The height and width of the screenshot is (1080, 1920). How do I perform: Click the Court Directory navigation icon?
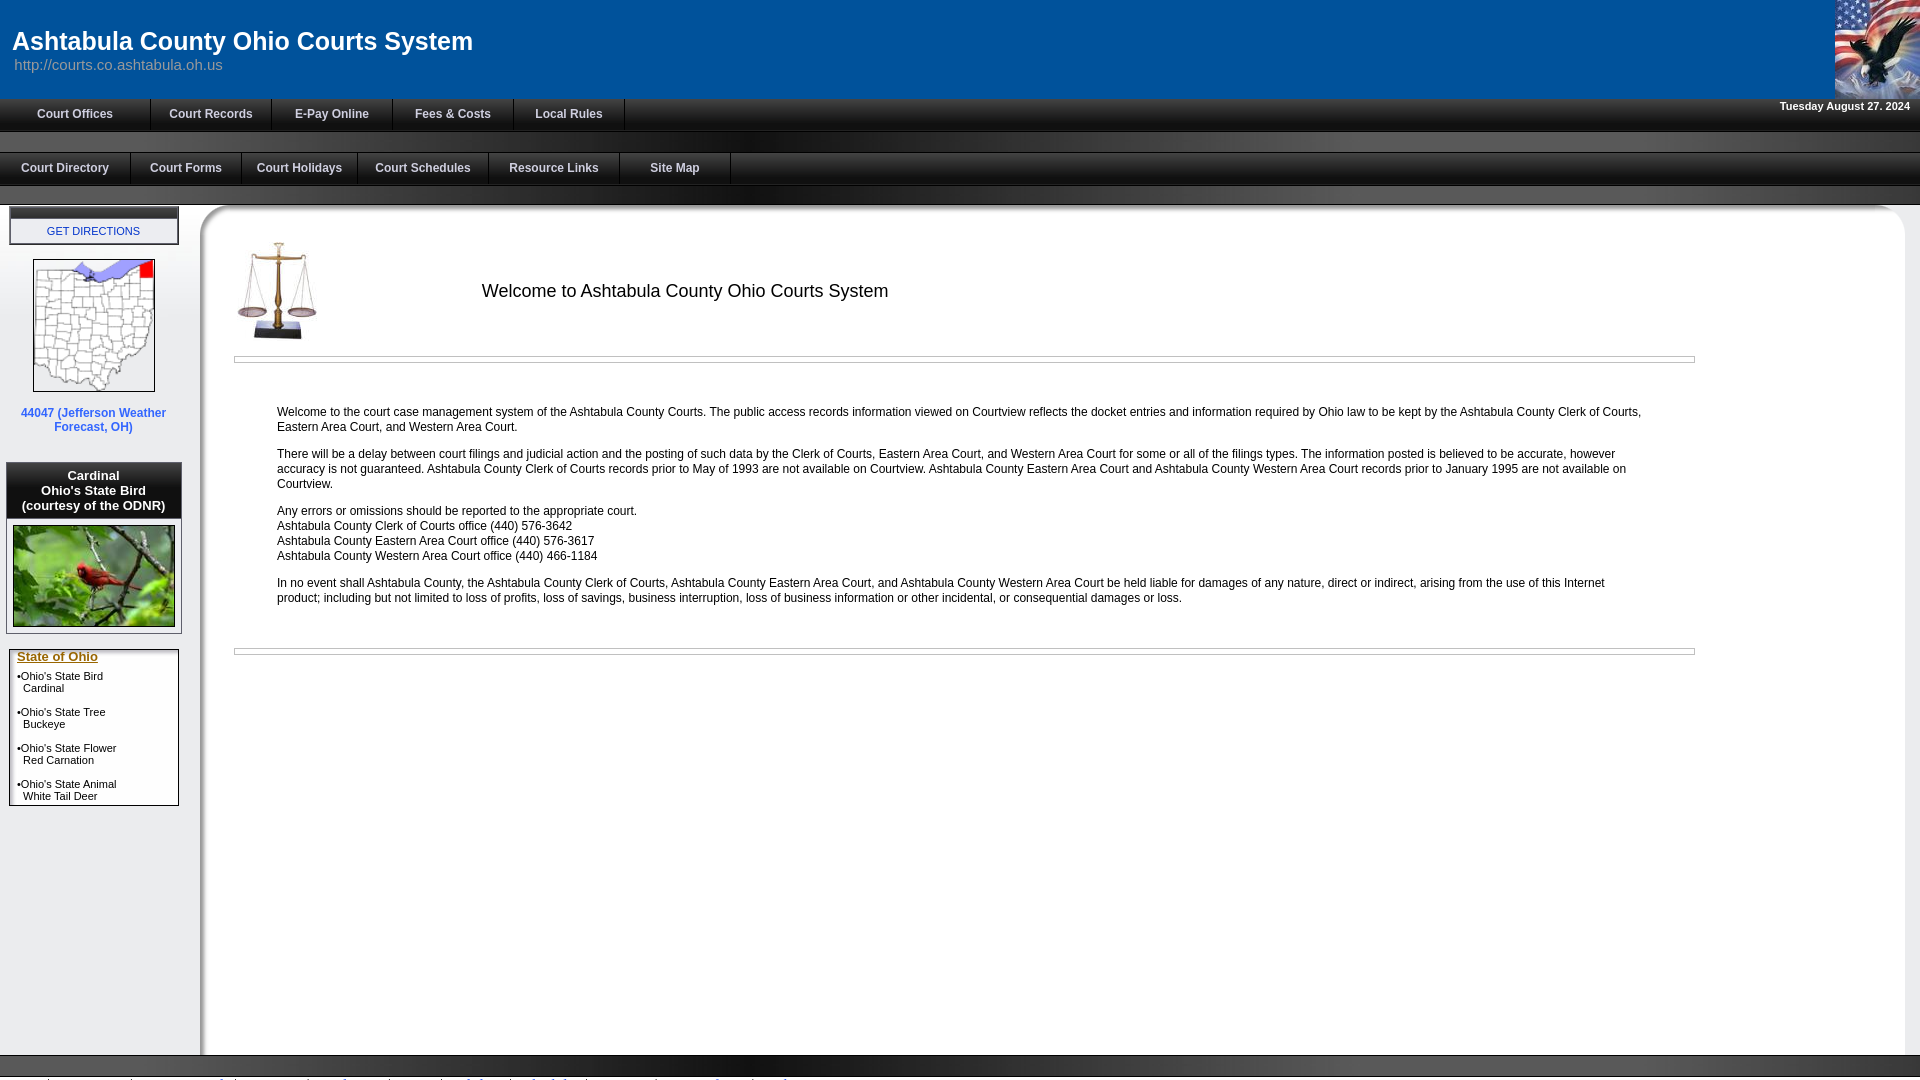(65, 167)
